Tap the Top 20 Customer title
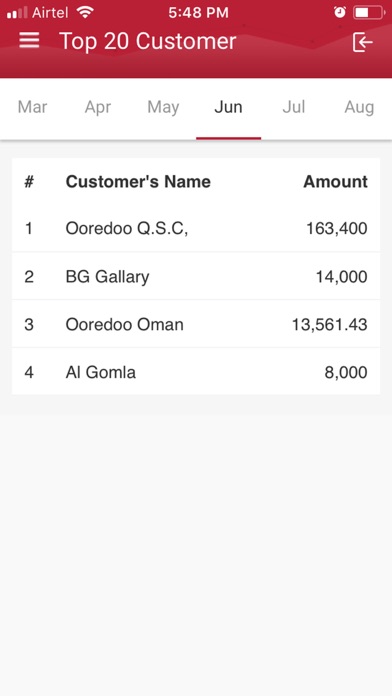This screenshot has height=696, width=392. coord(147,41)
